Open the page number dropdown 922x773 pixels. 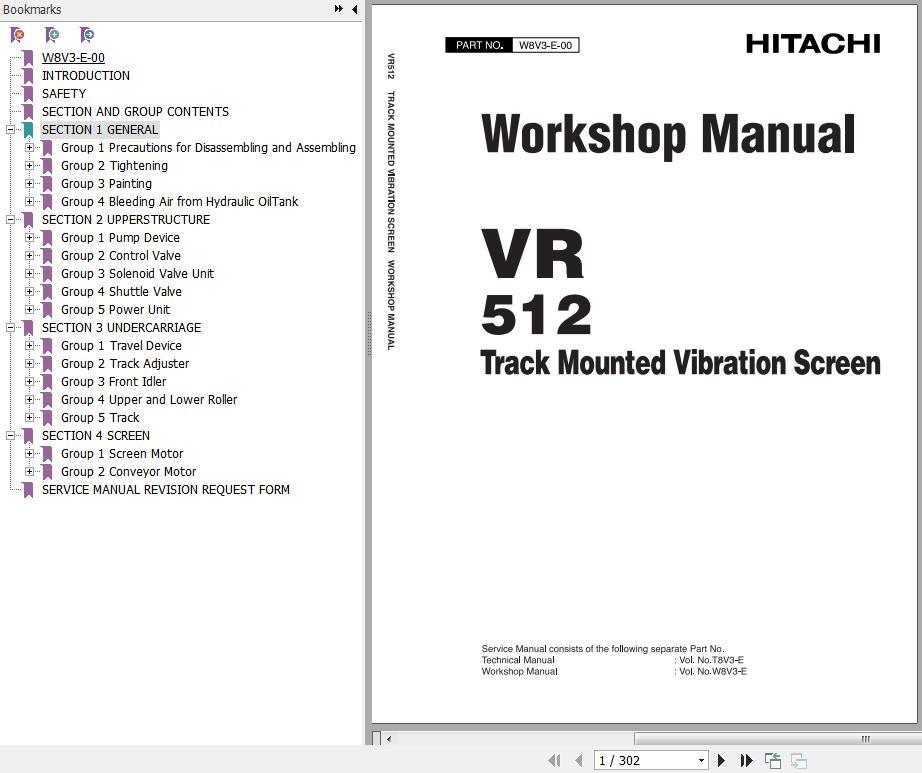pyautogui.click(x=701, y=761)
